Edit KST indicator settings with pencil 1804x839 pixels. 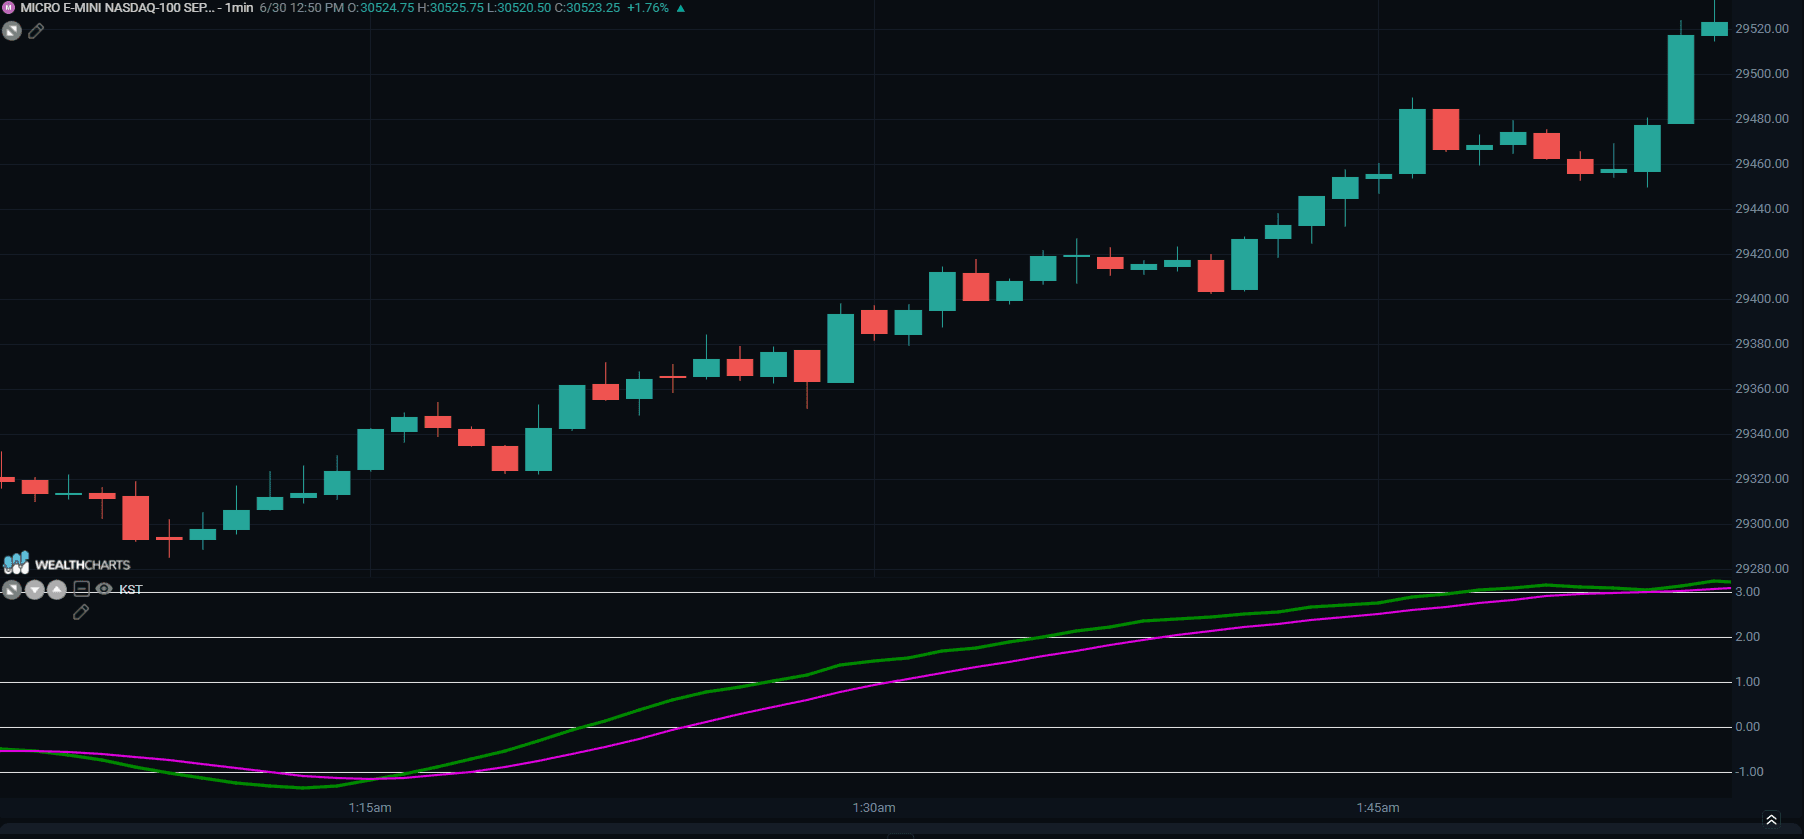(x=81, y=612)
